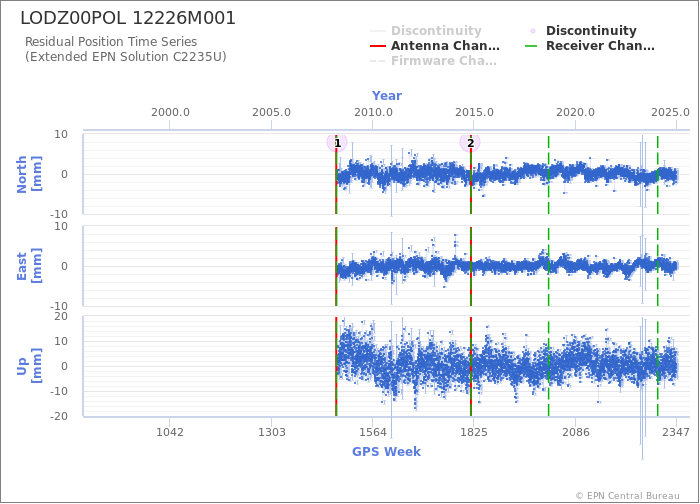Click the 2015.0 year tick label

click(474, 112)
